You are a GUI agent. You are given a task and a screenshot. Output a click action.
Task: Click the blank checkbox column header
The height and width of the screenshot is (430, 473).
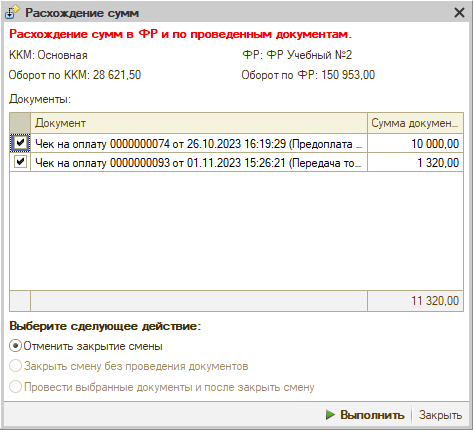tap(20, 123)
